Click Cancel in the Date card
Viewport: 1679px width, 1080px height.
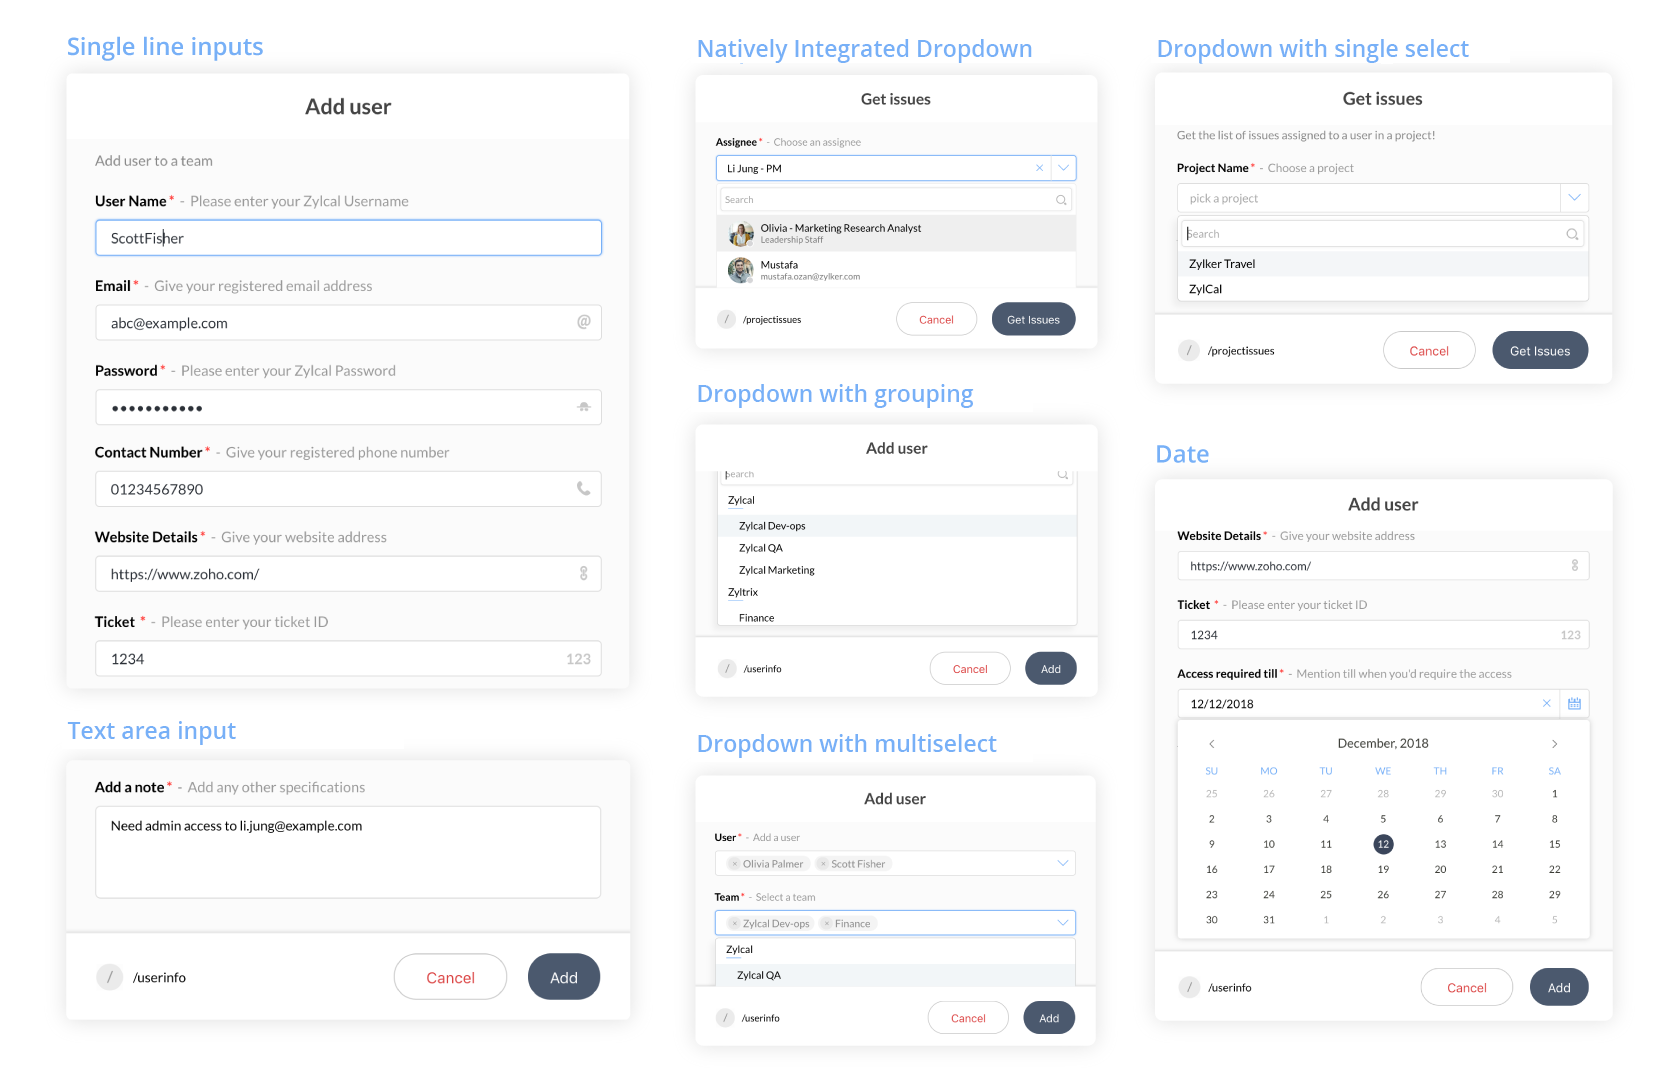click(x=1467, y=987)
